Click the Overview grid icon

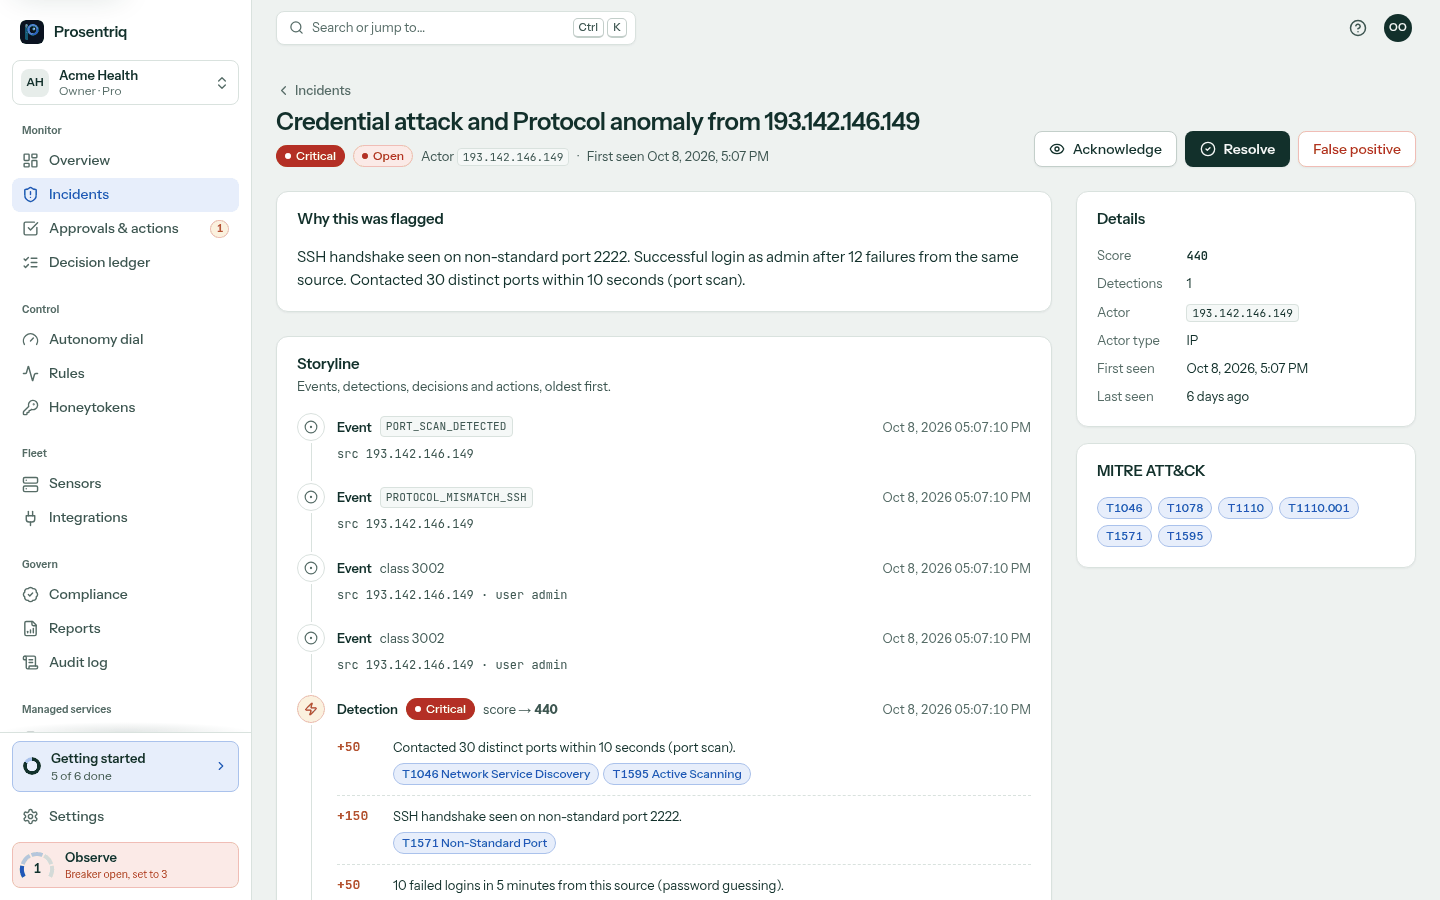(x=31, y=160)
